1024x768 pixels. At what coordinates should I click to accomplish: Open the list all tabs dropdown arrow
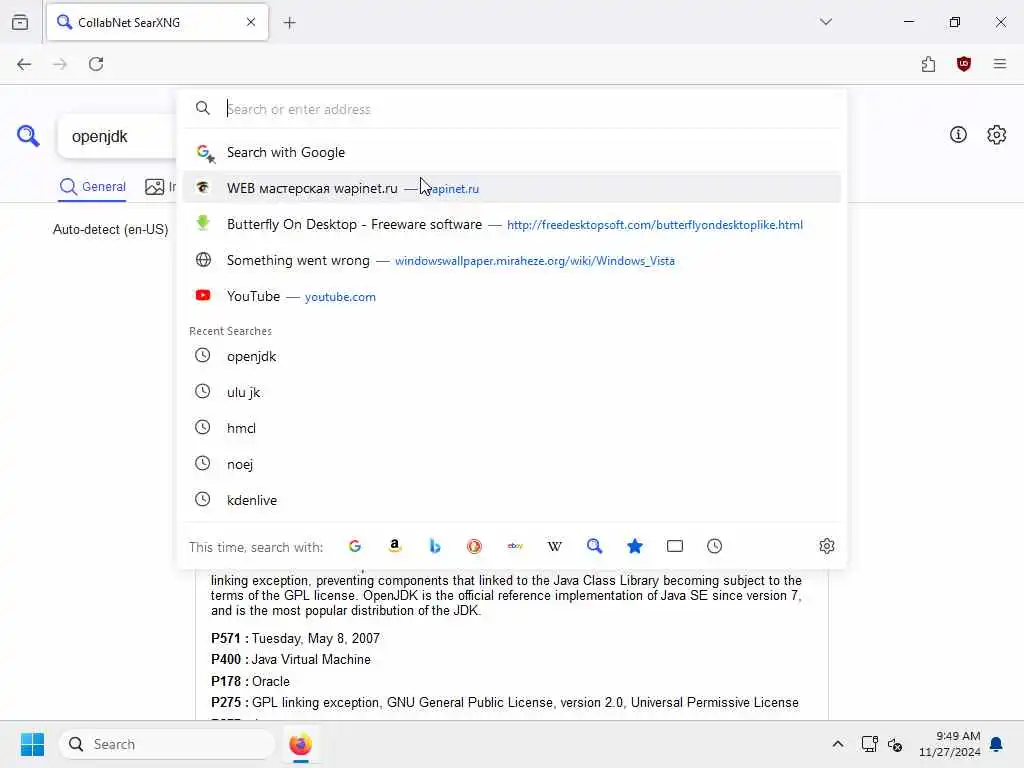point(826,22)
